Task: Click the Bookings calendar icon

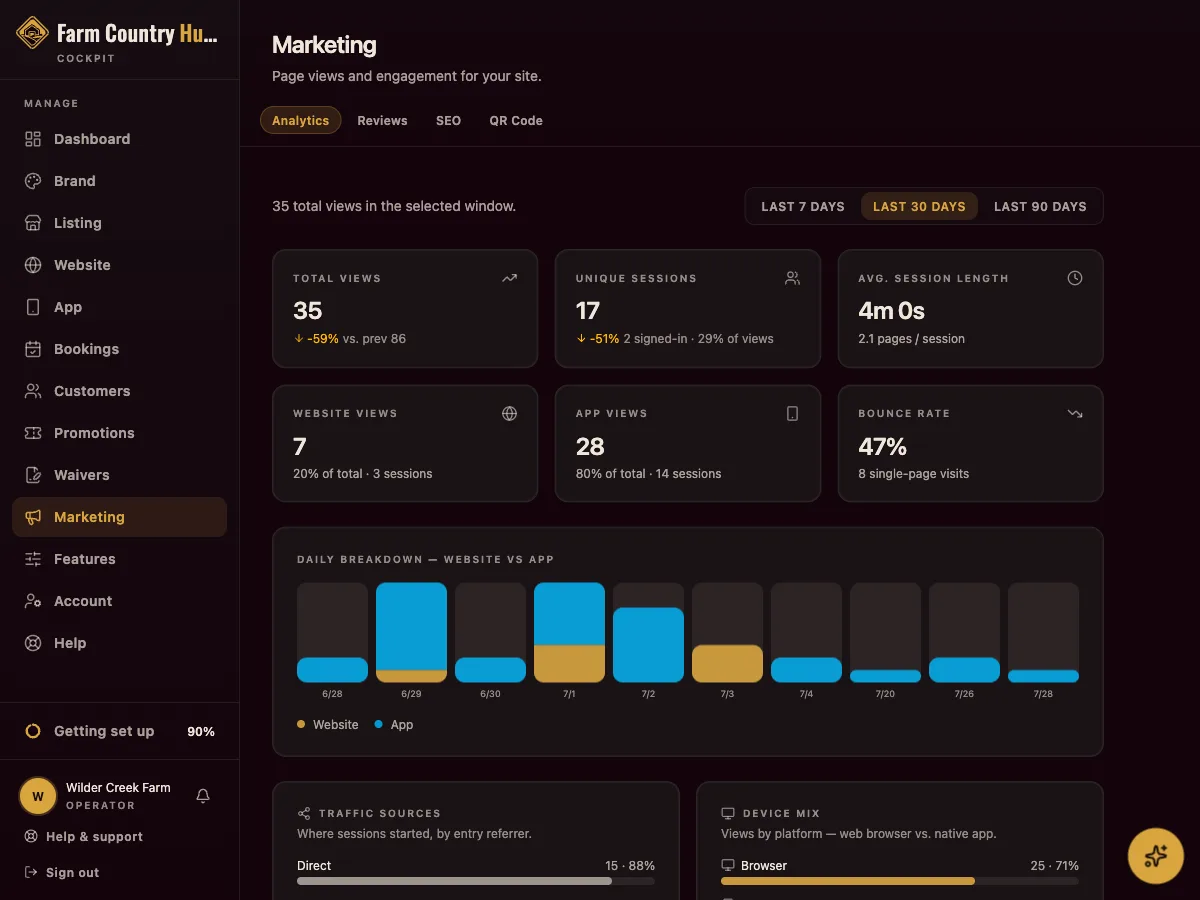Action: [33, 349]
